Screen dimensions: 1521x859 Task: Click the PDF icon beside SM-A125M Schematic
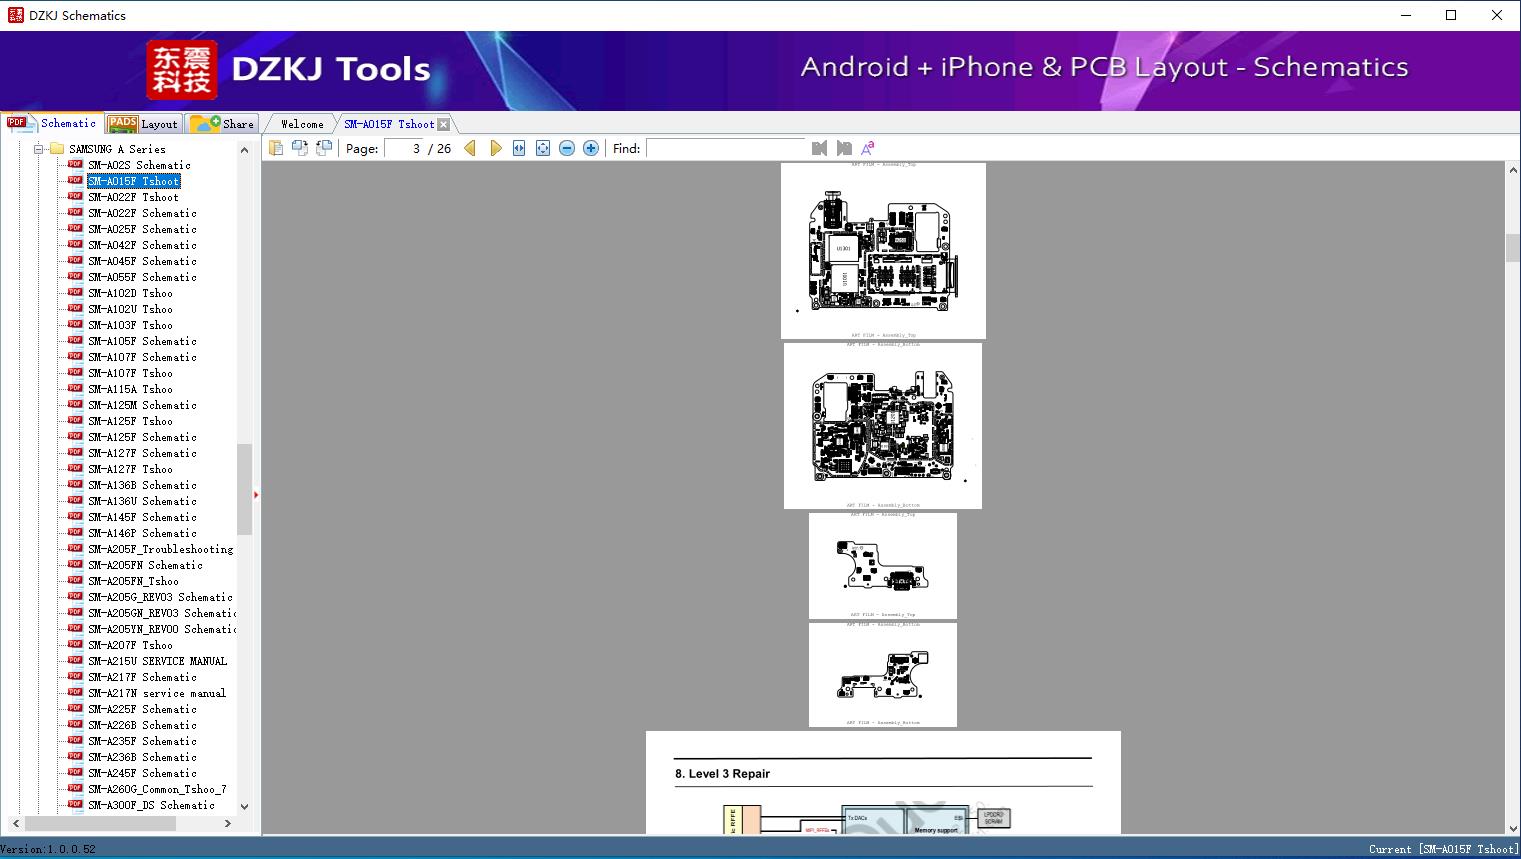point(75,405)
